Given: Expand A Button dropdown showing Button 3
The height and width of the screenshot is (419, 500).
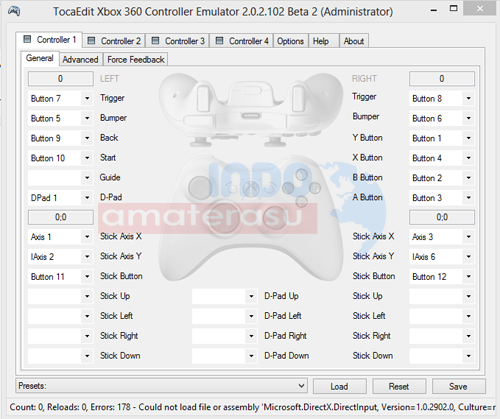Looking at the screenshot, I should [442, 198].
